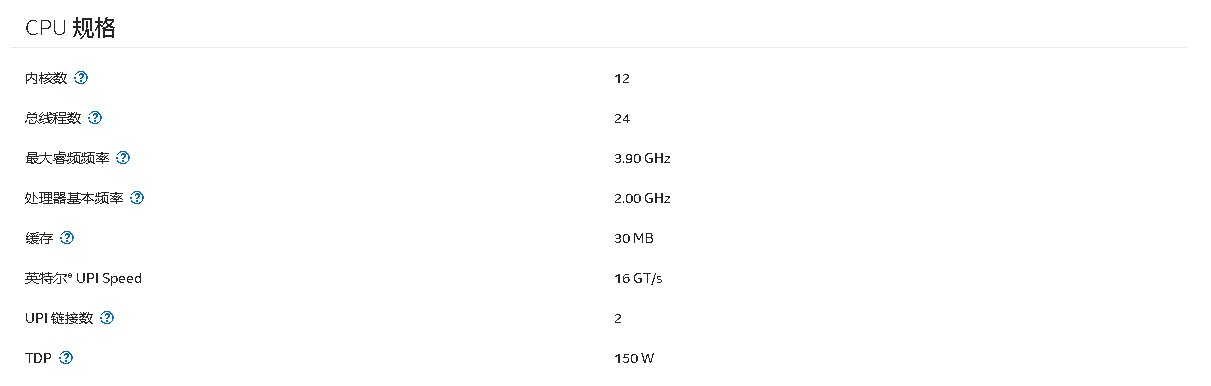The height and width of the screenshot is (386, 1211).
Task: Click the 总线程数 label
Action: (x=53, y=118)
